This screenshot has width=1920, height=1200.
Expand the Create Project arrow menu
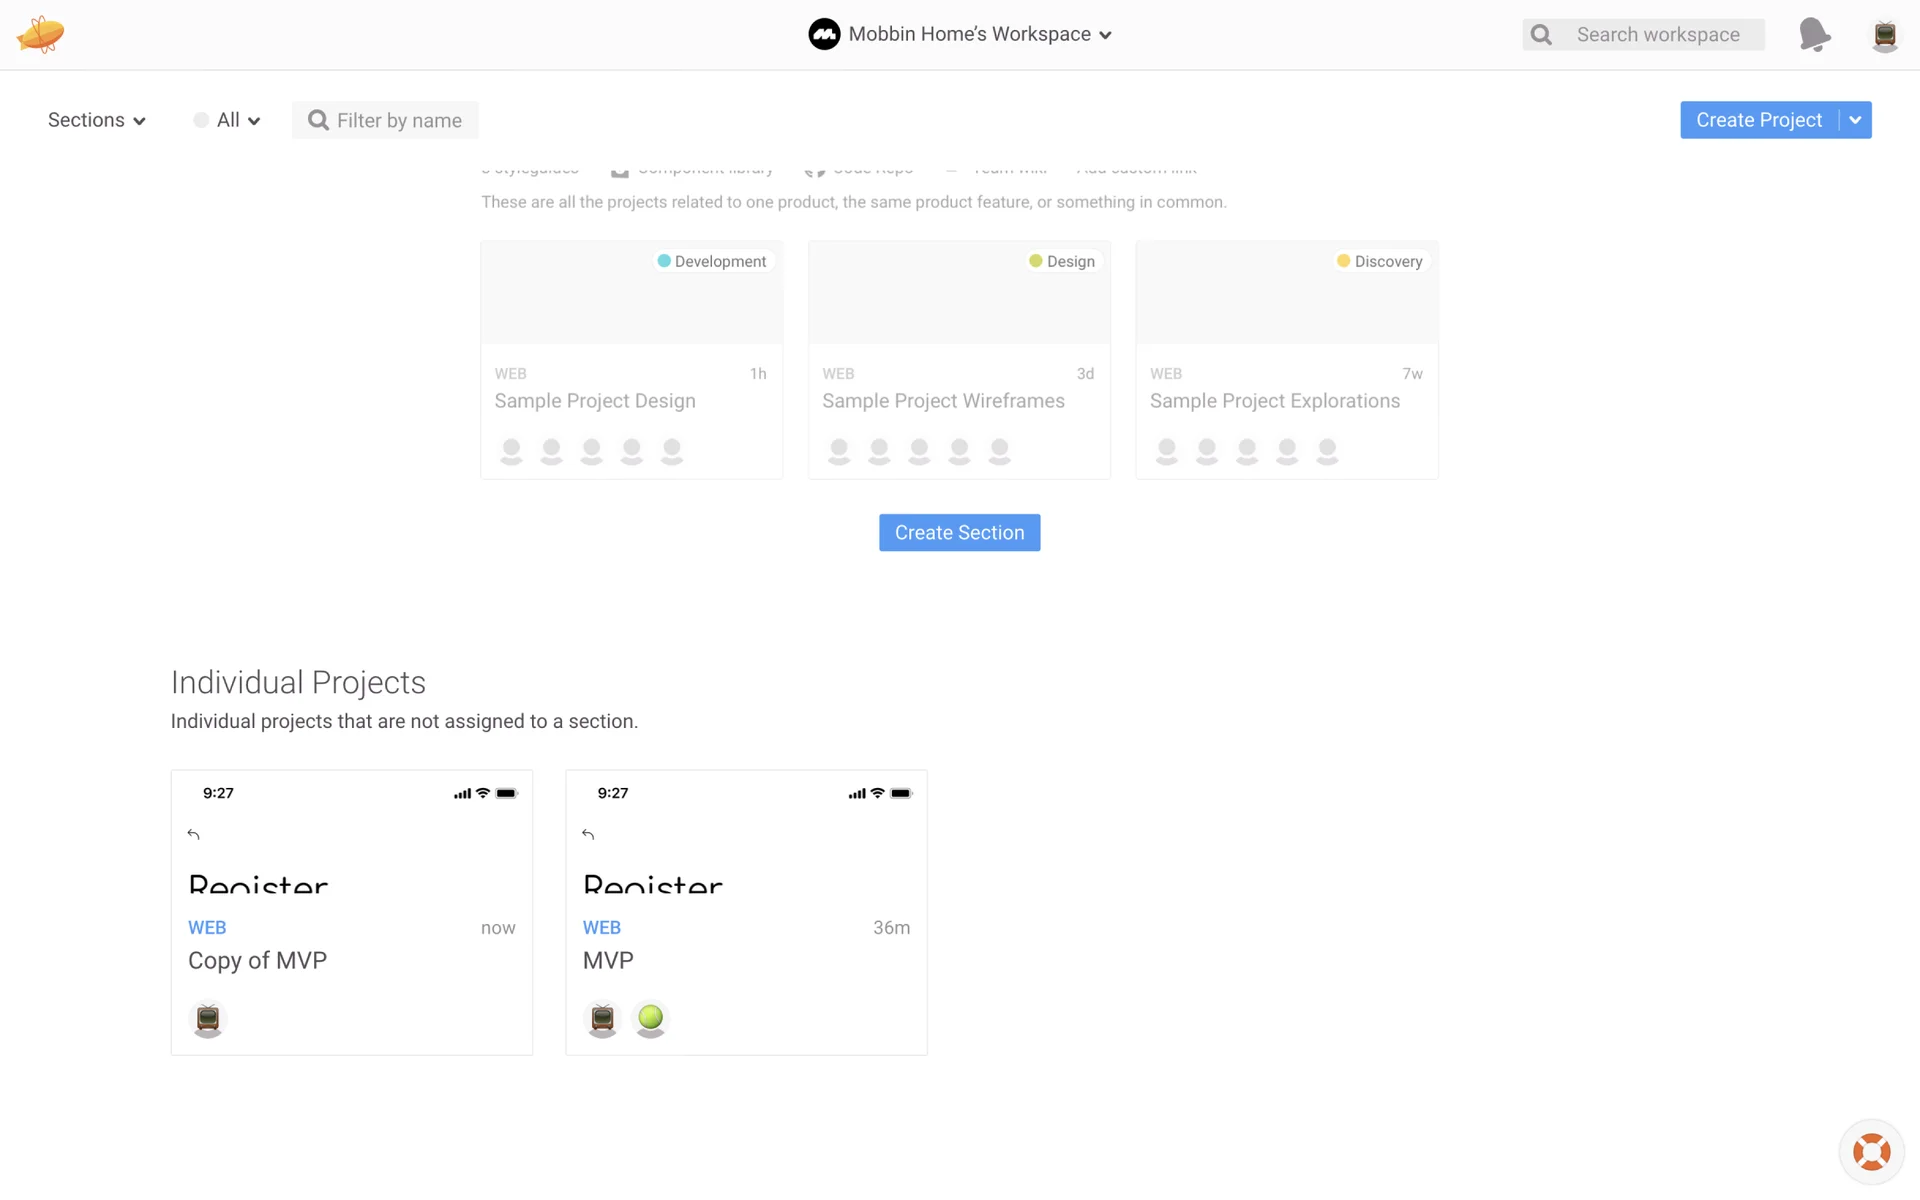point(1855,120)
